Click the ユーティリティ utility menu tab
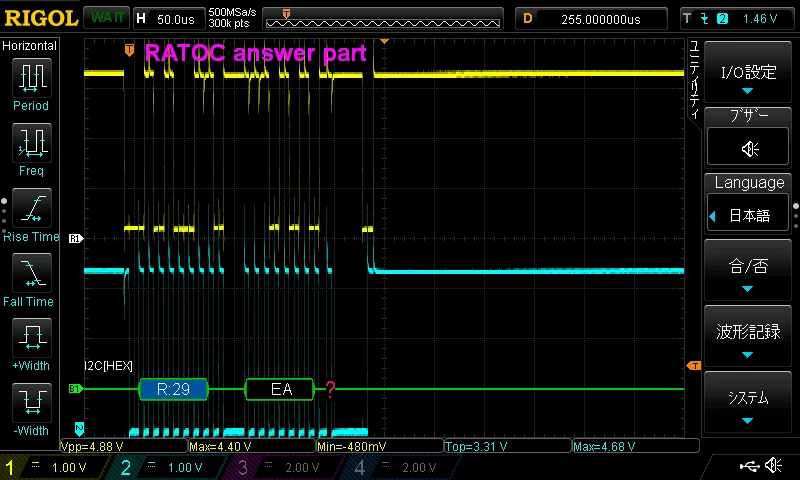 (x=694, y=80)
